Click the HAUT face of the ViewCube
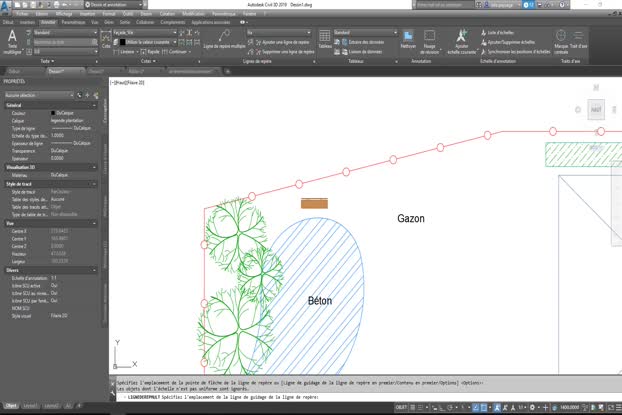Screen dimensions: 622x415 [x=596, y=110]
